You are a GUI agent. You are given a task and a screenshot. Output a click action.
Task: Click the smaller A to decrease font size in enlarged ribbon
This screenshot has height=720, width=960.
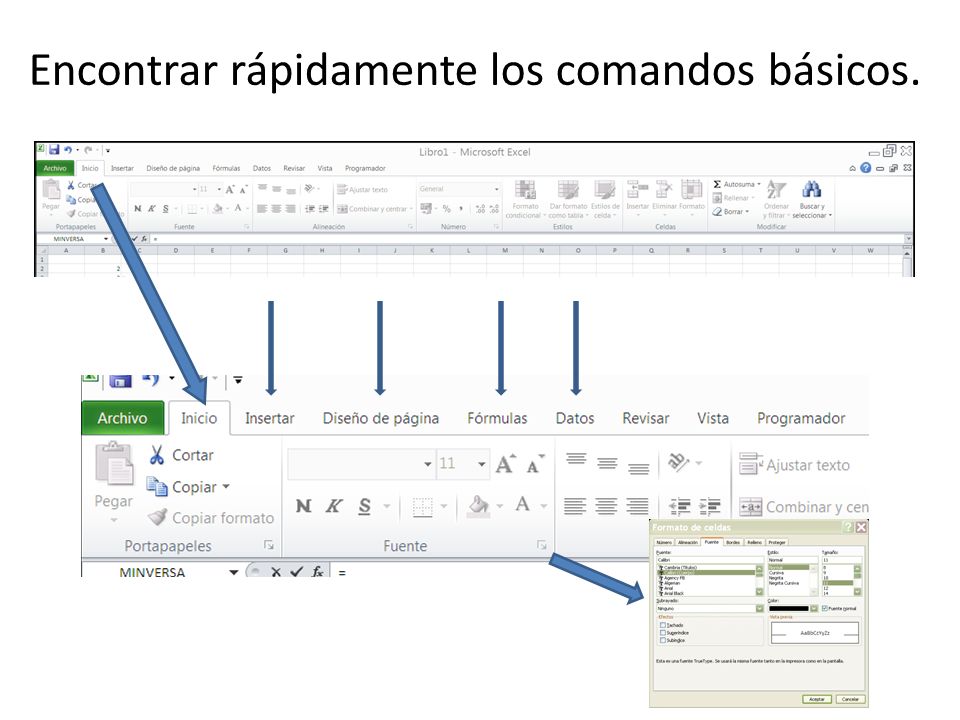[x=534, y=465]
